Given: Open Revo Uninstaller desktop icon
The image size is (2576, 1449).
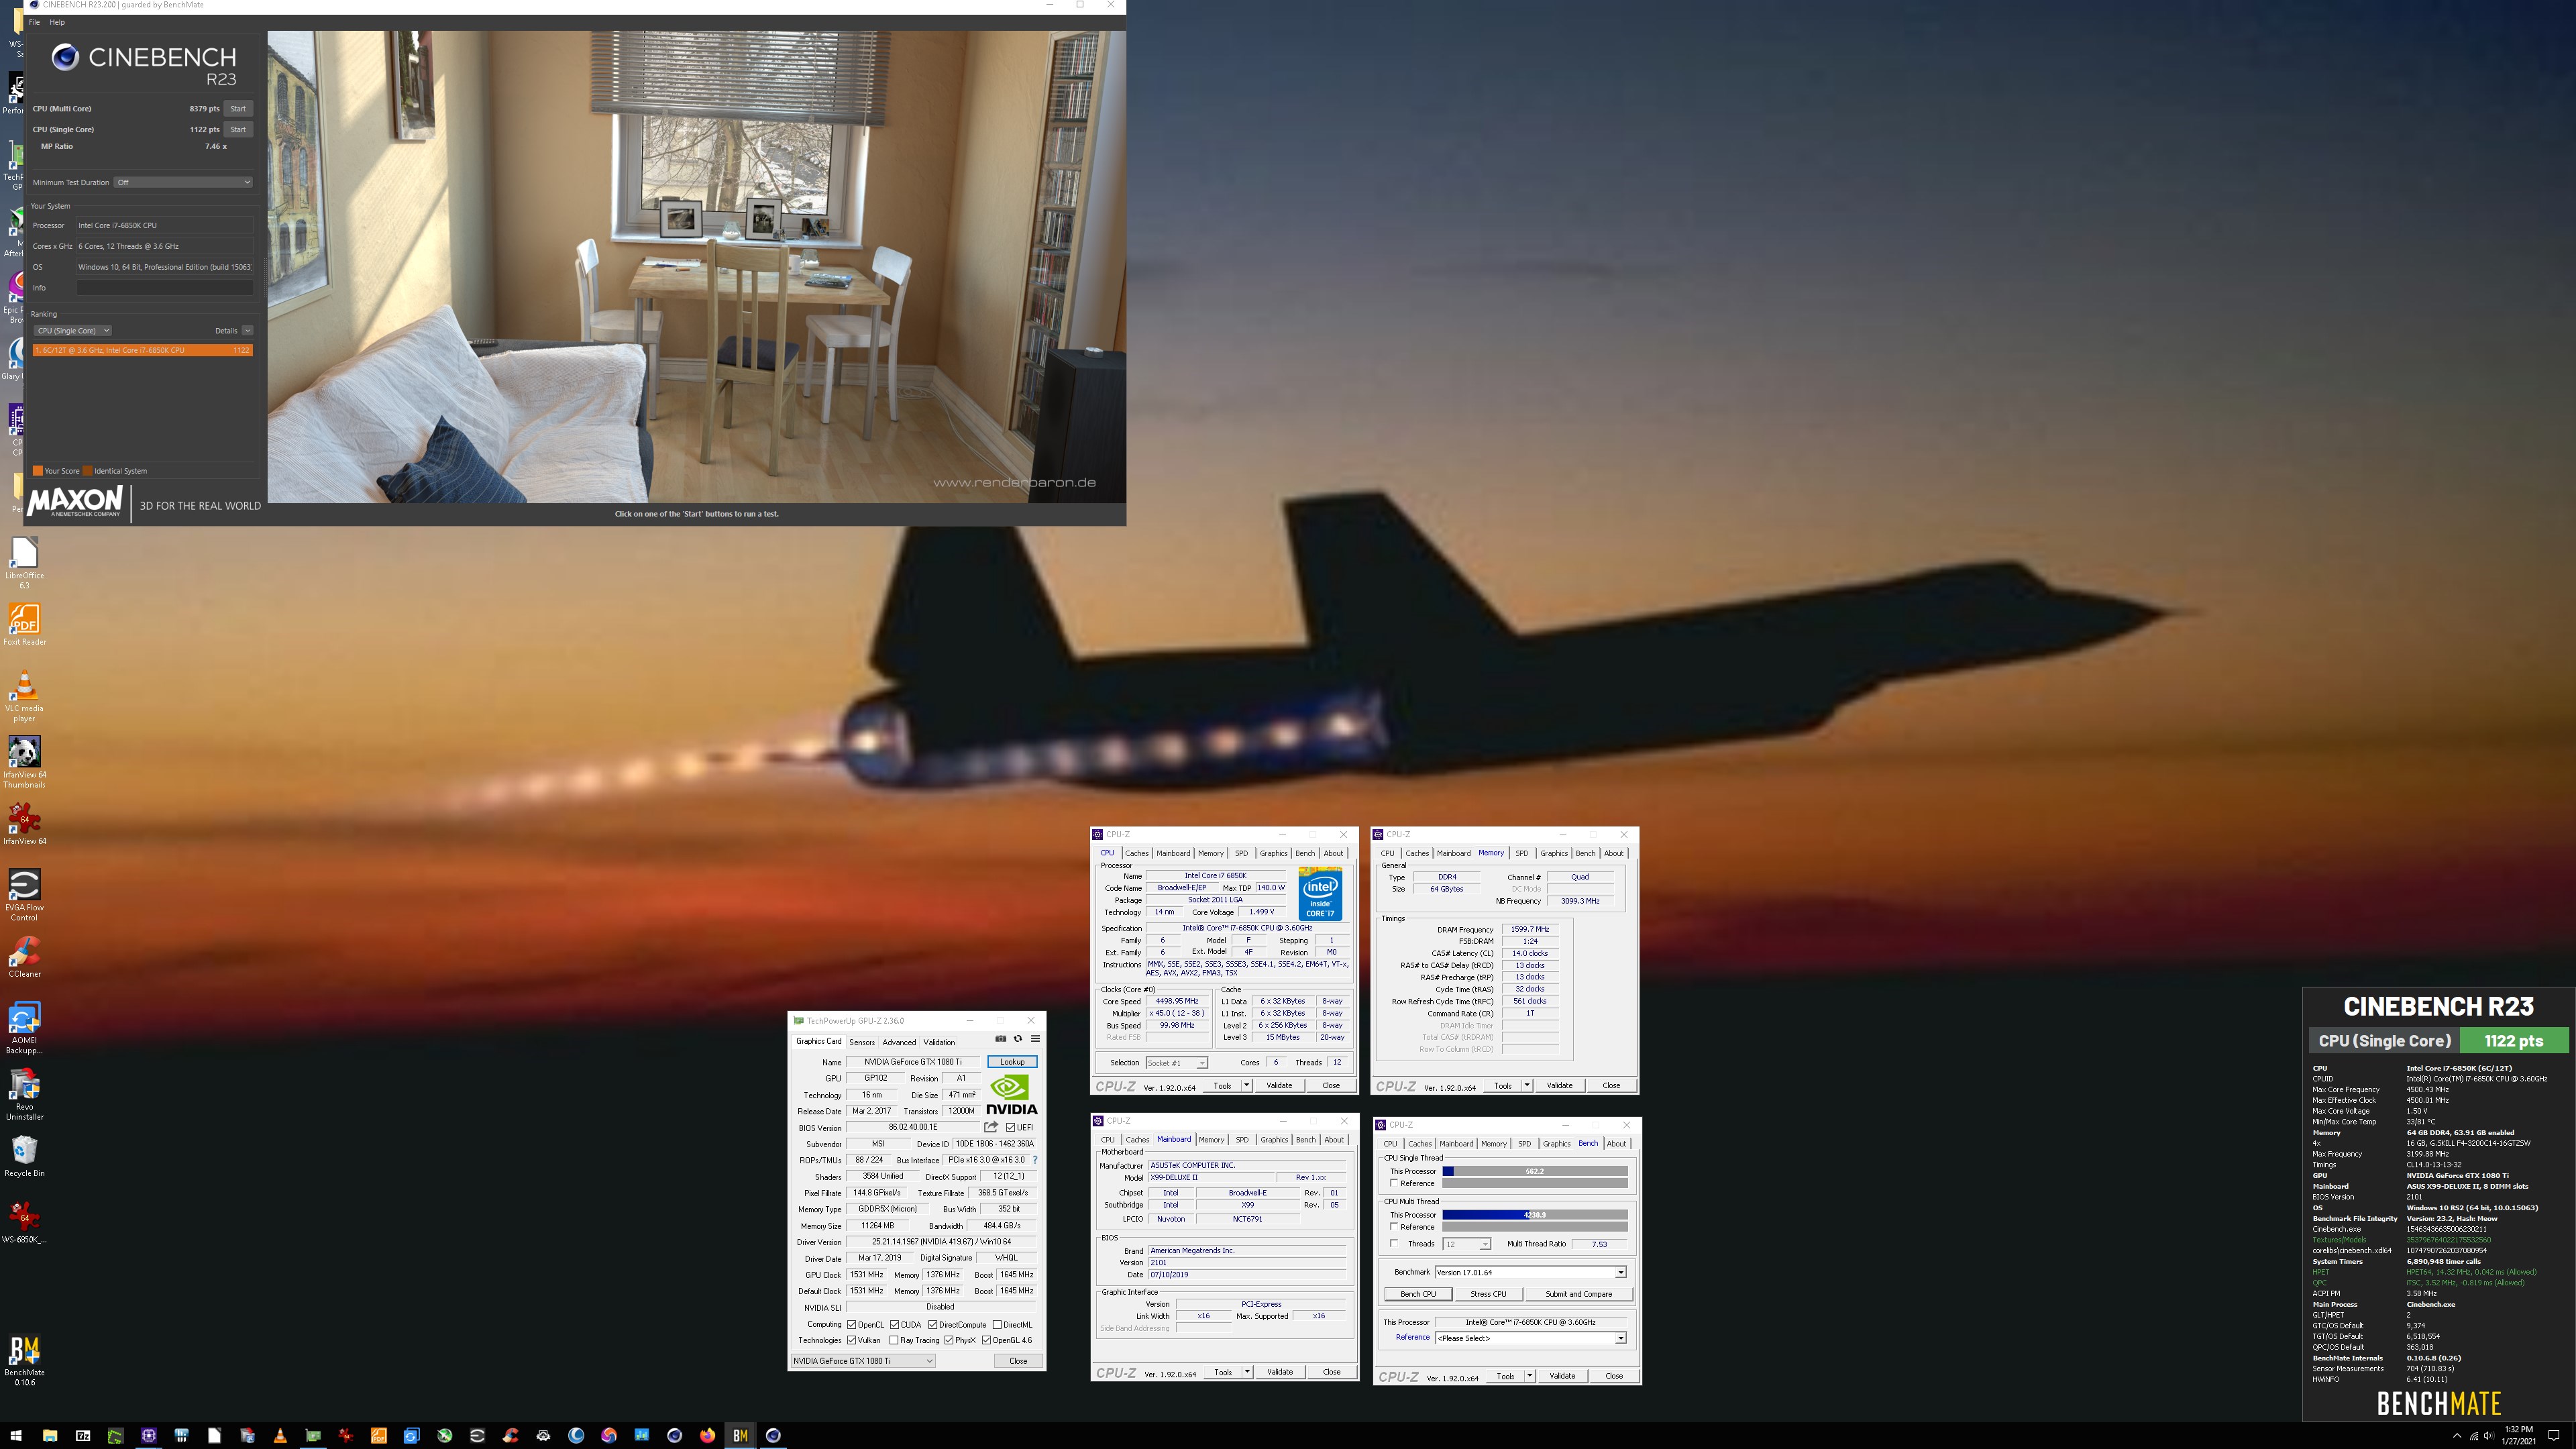Looking at the screenshot, I should (24, 1094).
